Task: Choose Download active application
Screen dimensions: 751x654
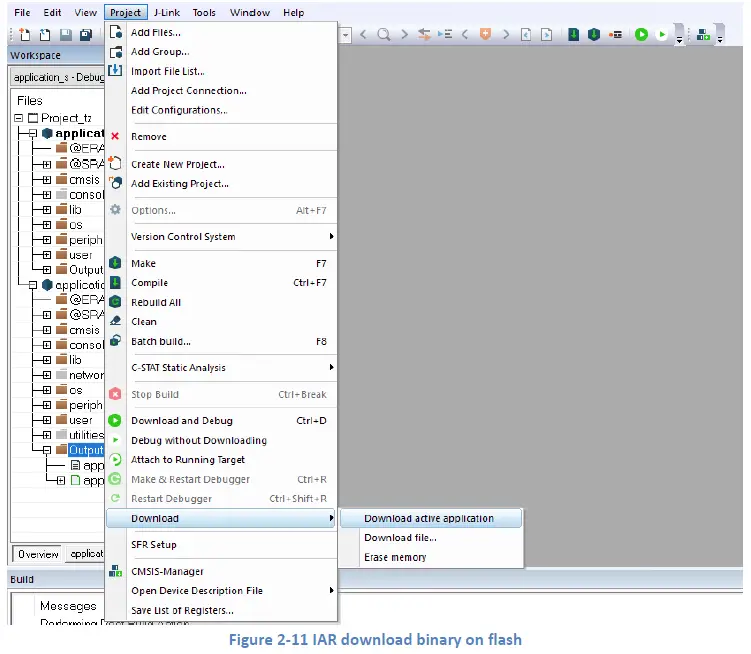Action: pos(431,518)
